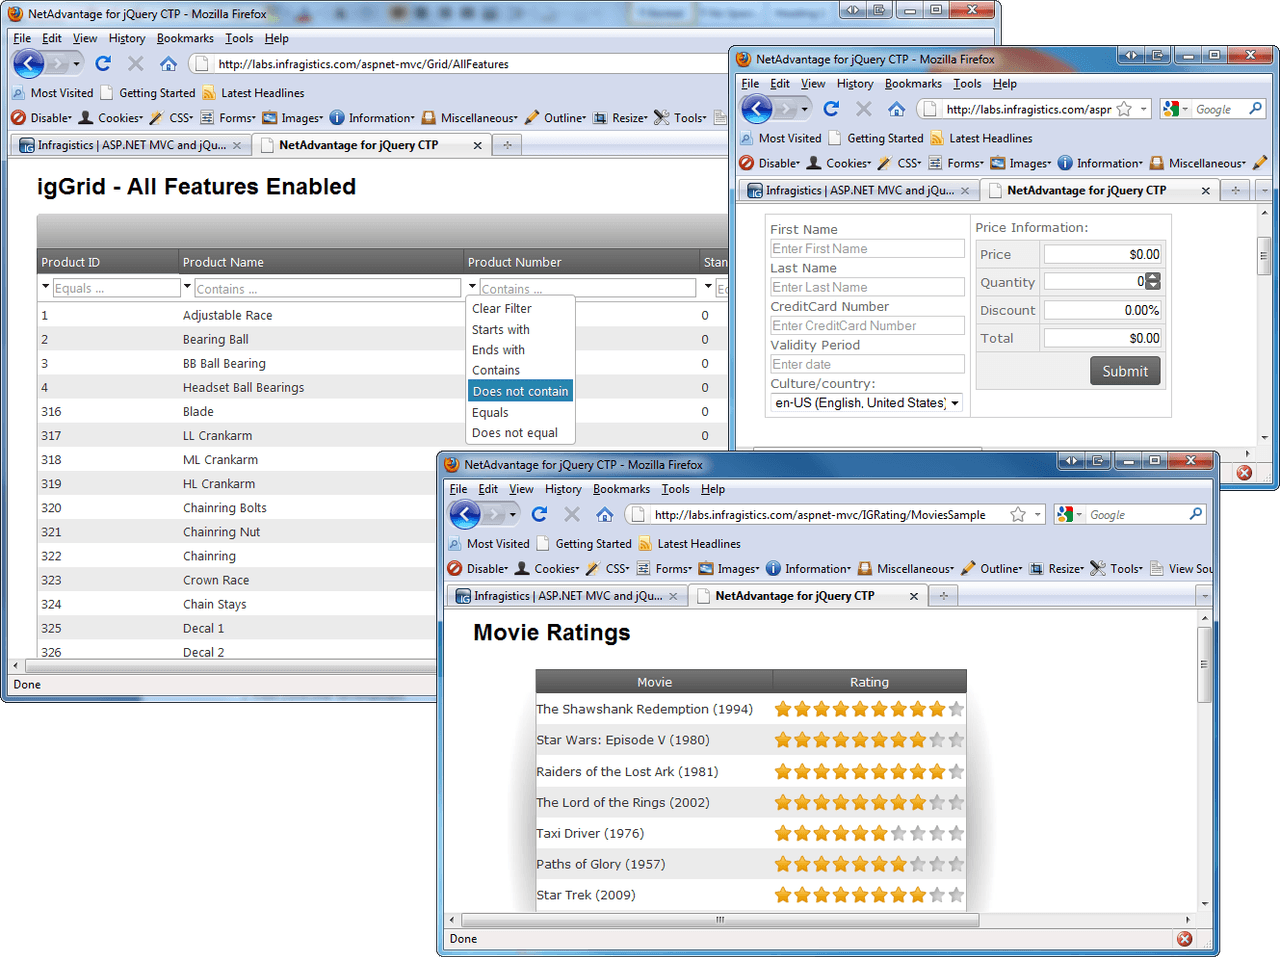Click the Discount input field
The height and width of the screenshot is (957, 1280).
(x=1103, y=310)
